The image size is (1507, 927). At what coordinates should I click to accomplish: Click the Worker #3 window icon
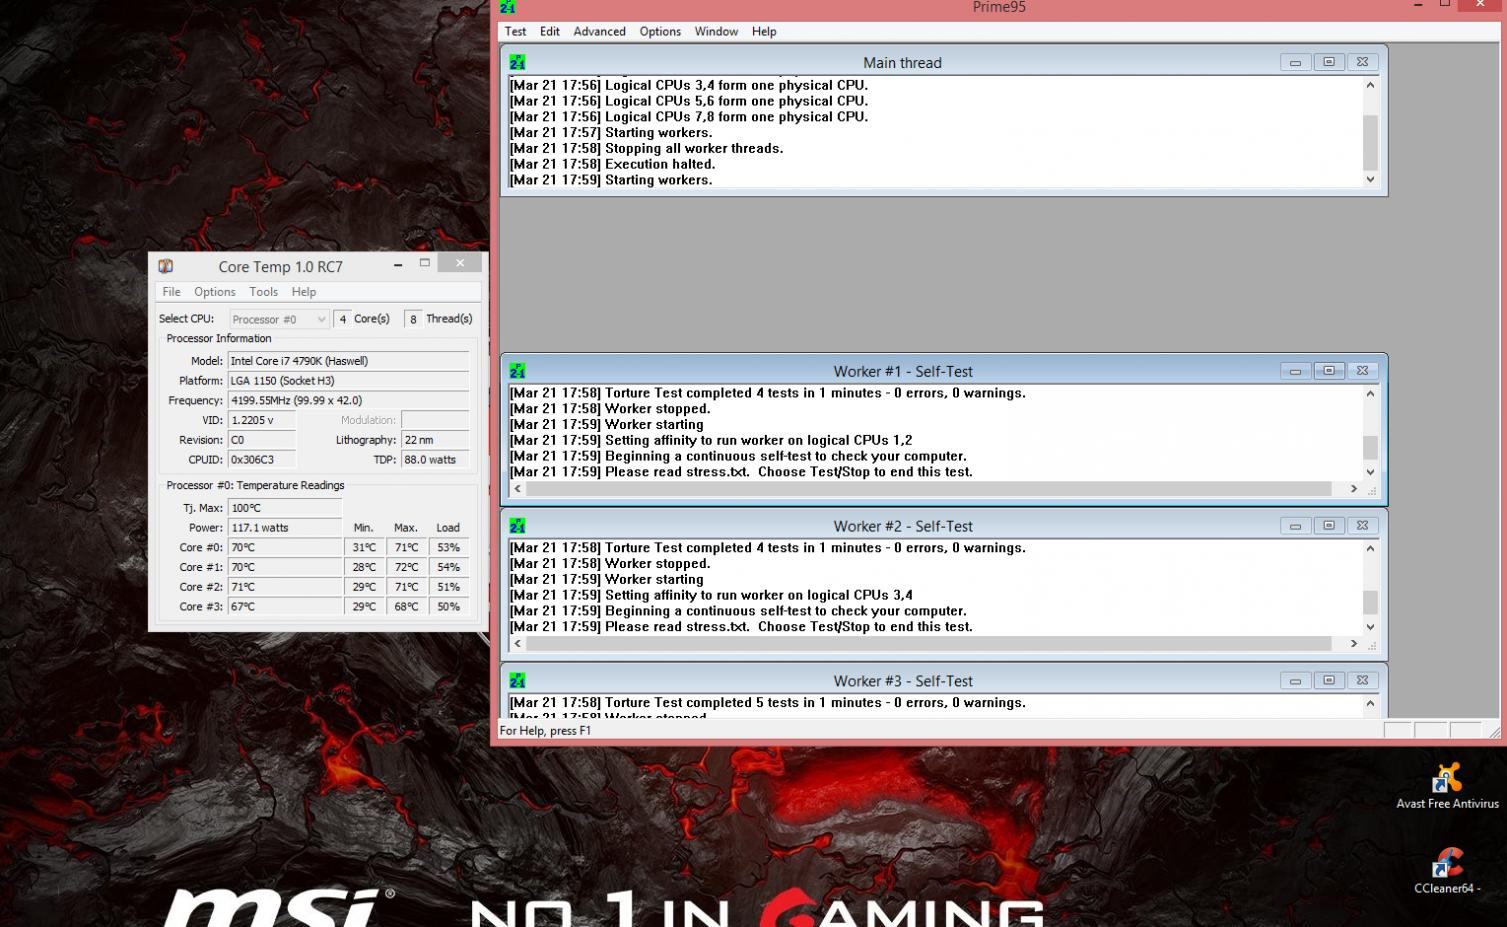click(x=517, y=681)
